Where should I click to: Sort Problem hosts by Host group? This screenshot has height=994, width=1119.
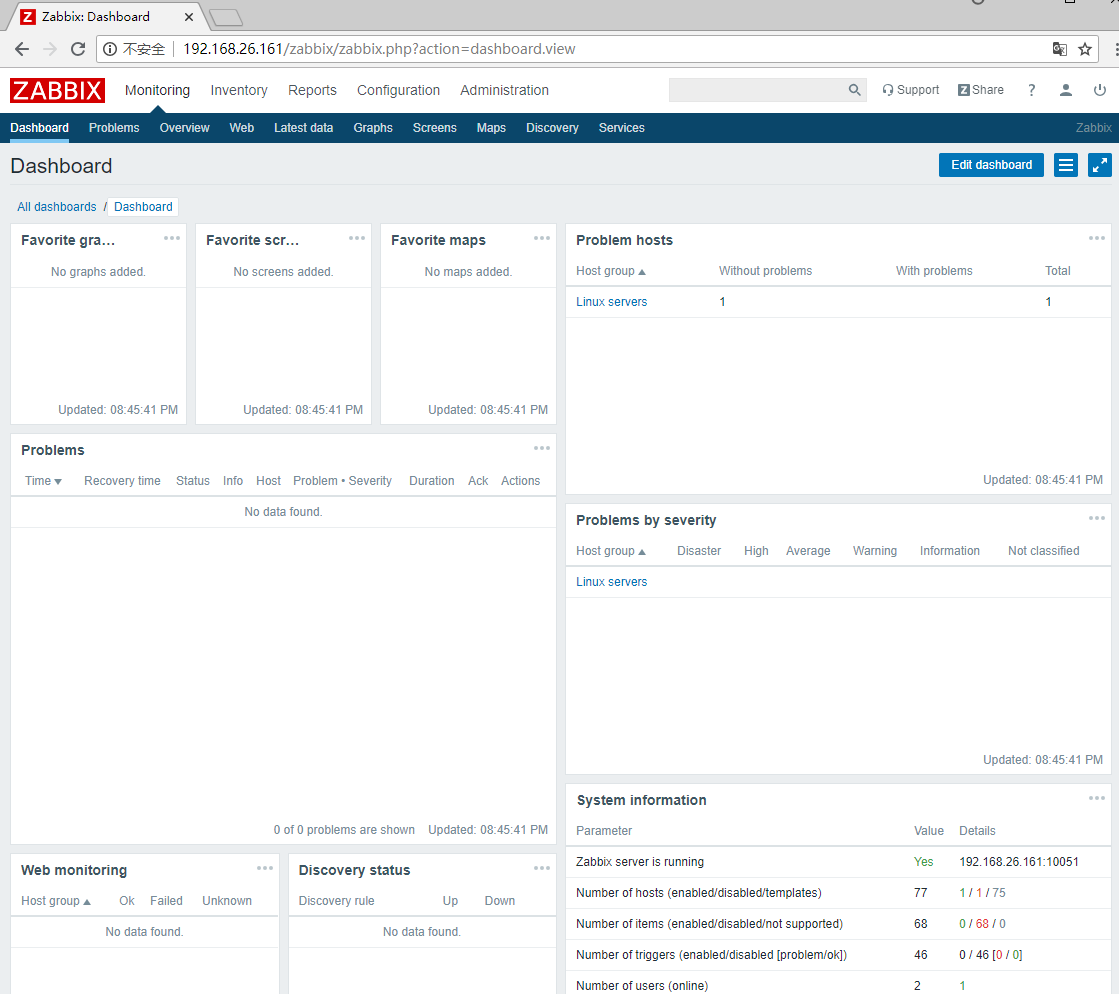(x=610, y=270)
